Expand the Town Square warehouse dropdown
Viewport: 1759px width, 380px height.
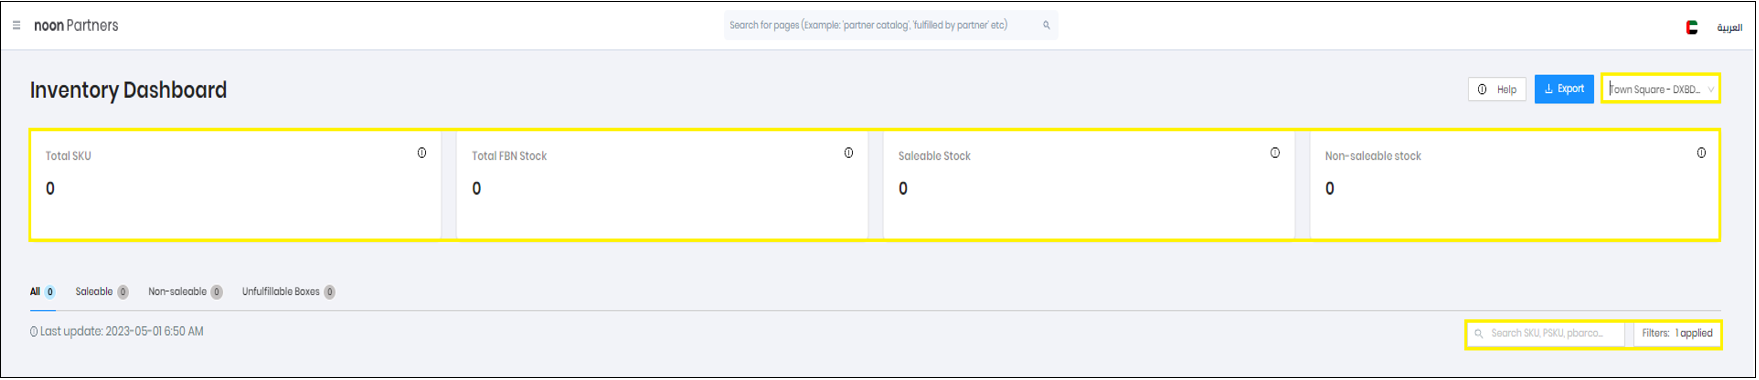[x=1661, y=89]
